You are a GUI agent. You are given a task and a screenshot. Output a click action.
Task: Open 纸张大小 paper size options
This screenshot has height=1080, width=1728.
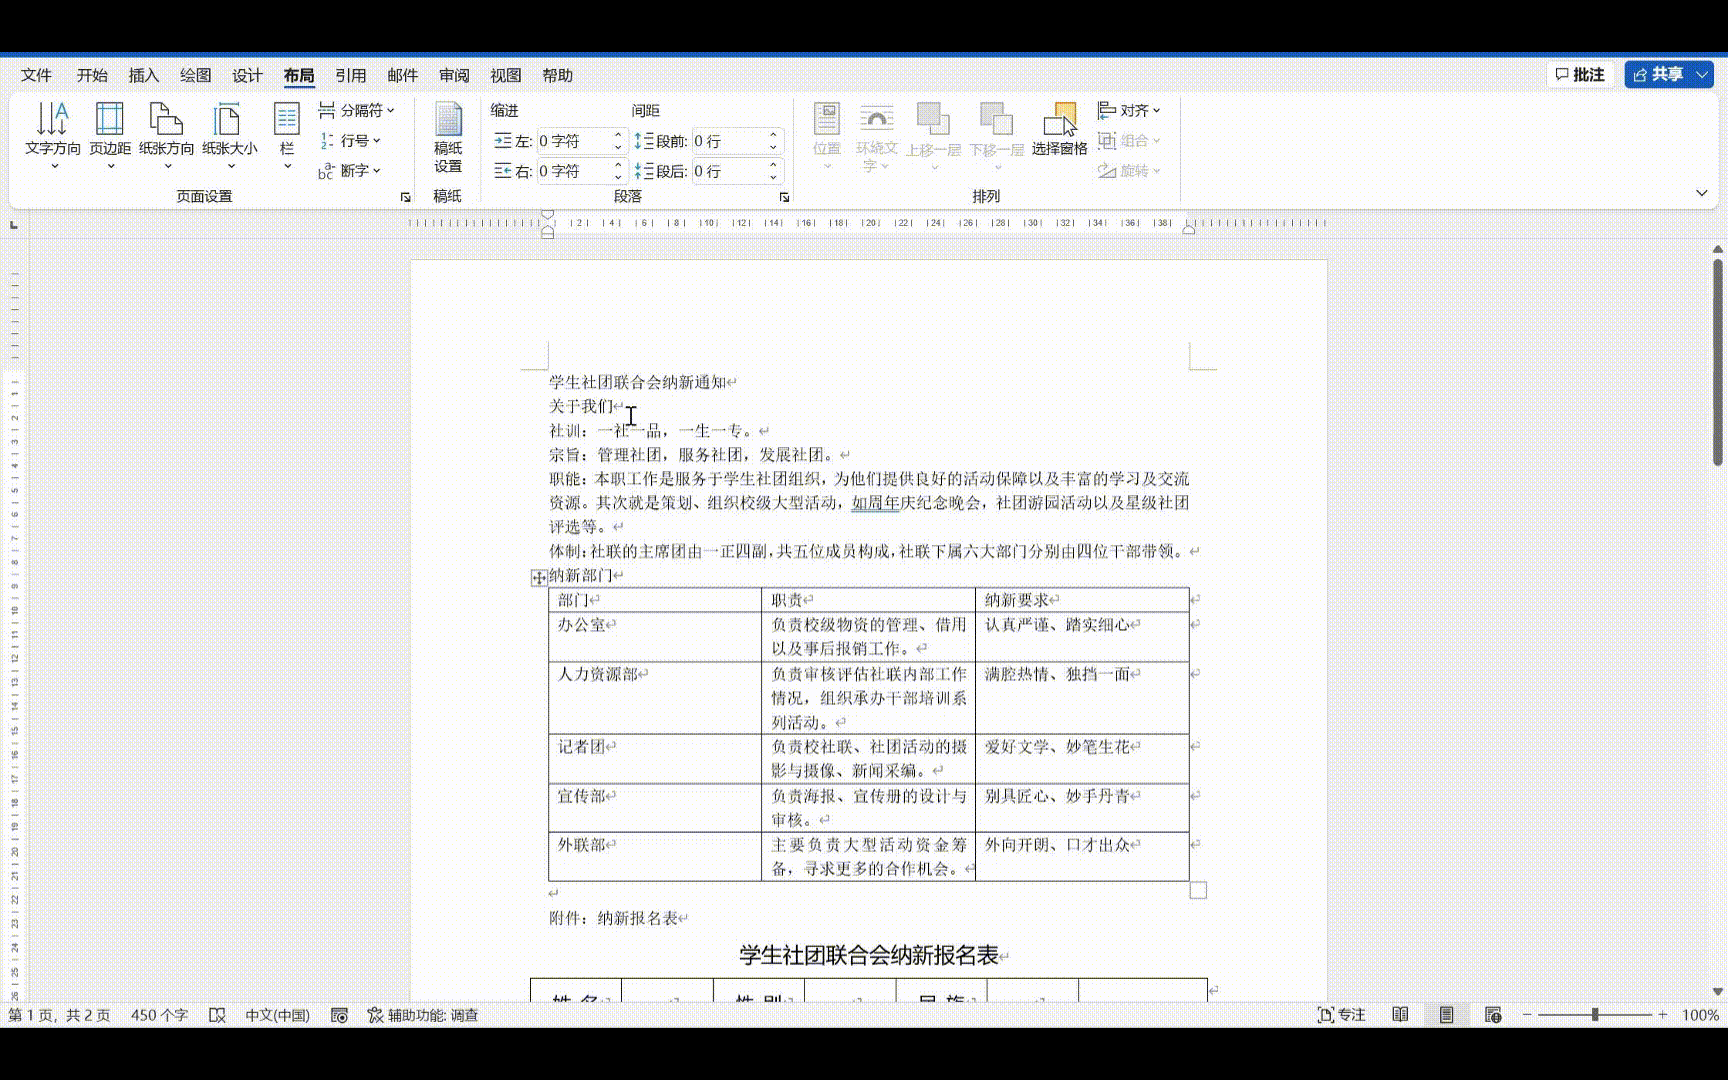pyautogui.click(x=230, y=135)
